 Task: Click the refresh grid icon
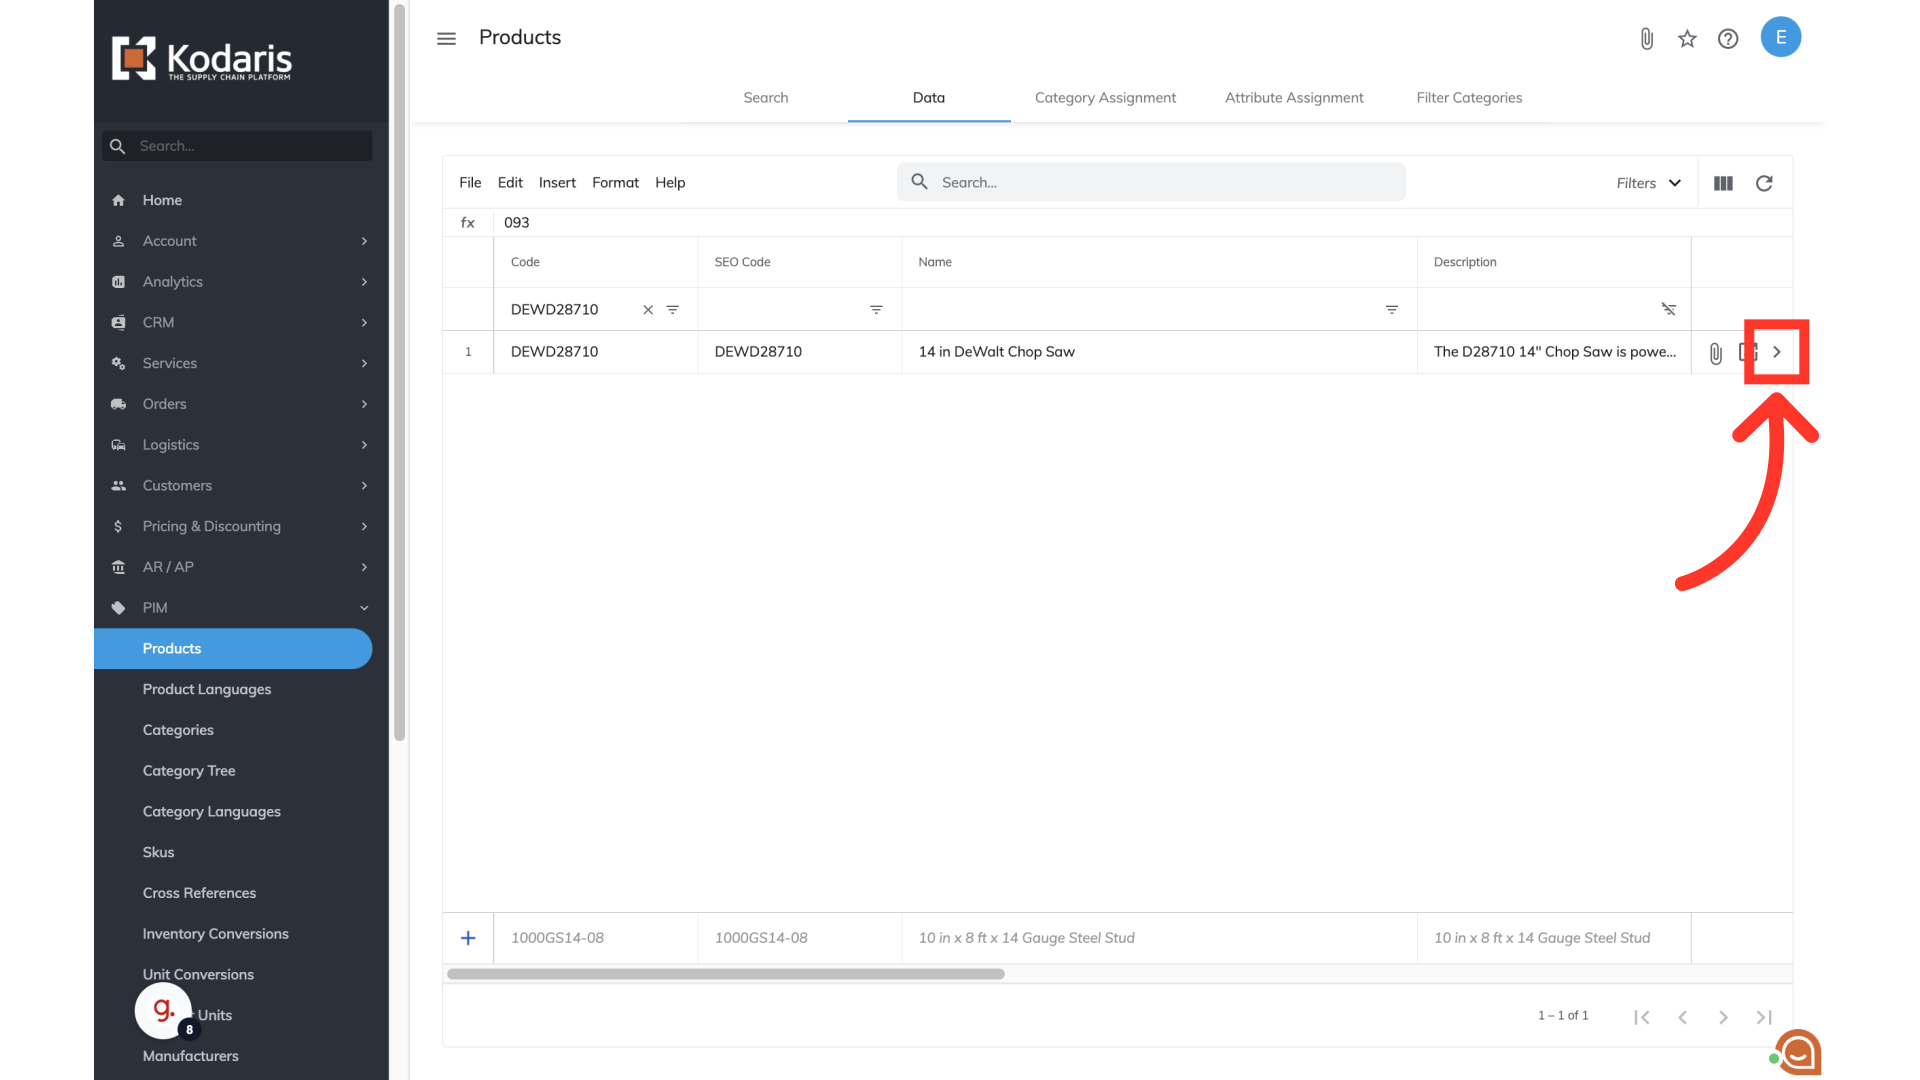pyautogui.click(x=1764, y=183)
